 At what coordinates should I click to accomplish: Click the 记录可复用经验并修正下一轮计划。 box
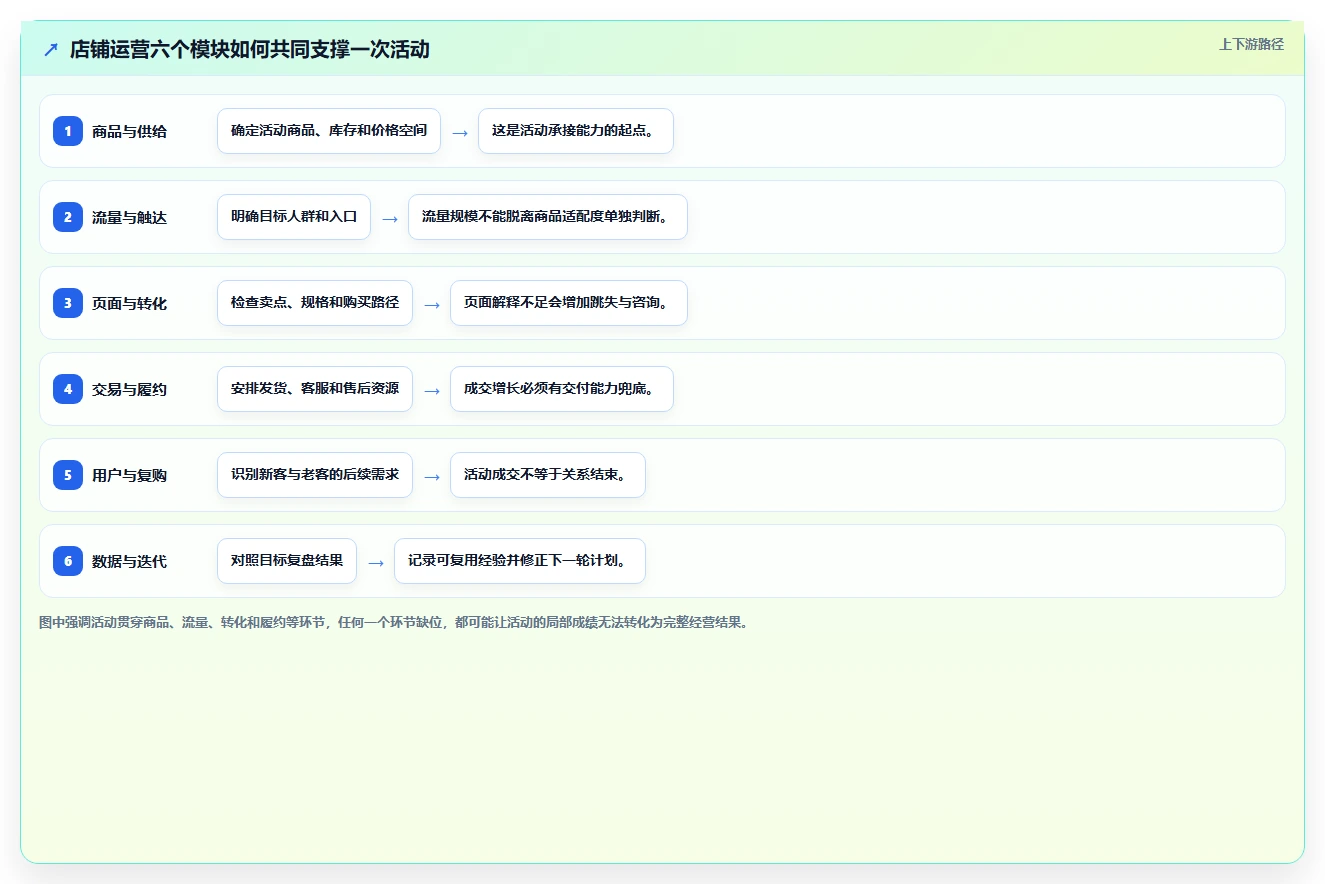click(x=520, y=561)
